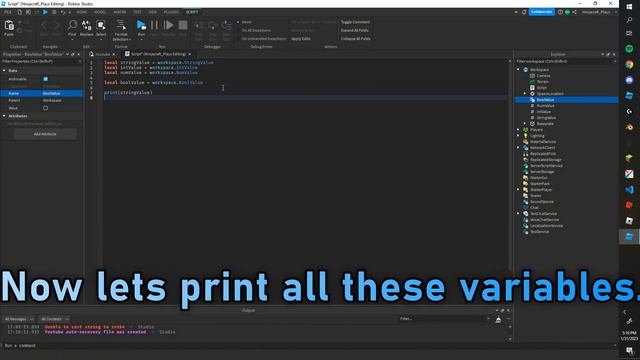Click Toggle Comment action

coord(356,22)
